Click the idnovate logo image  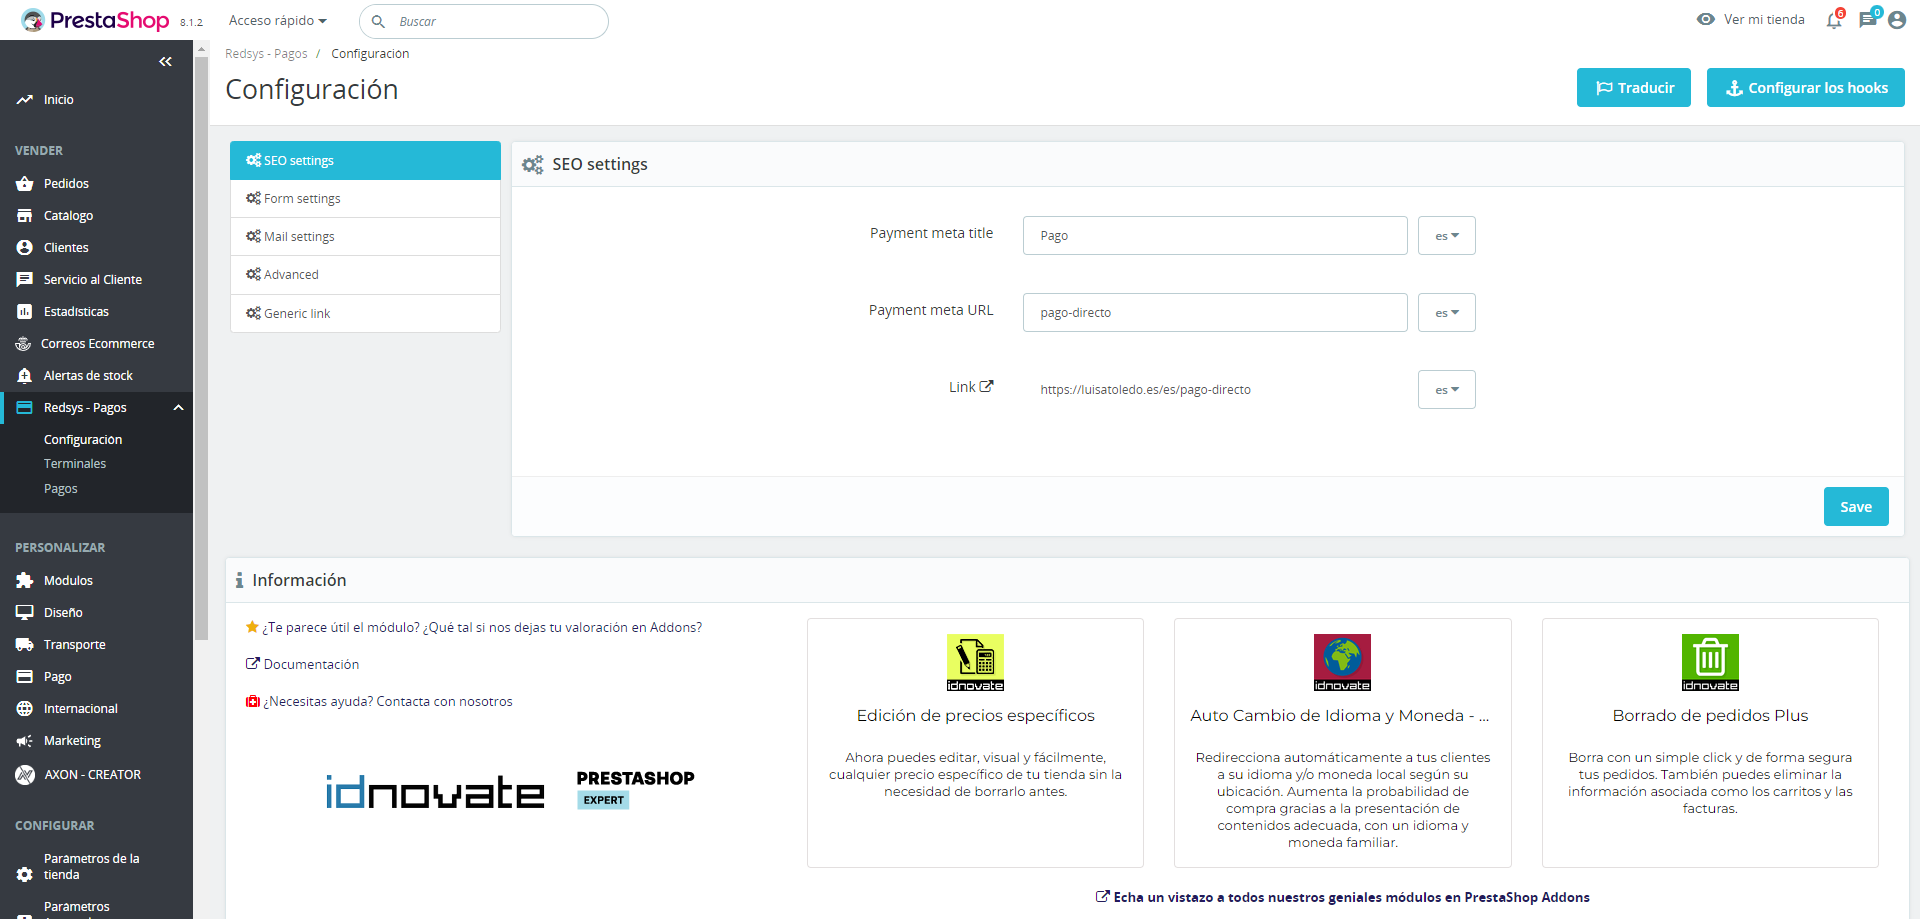point(436,792)
